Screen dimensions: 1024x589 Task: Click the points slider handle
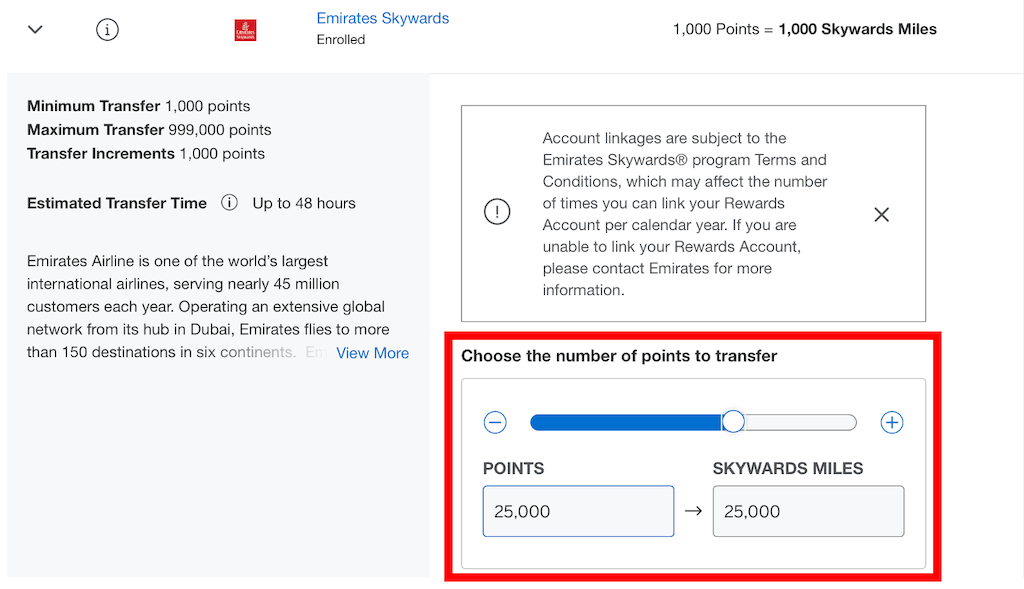point(733,422)
